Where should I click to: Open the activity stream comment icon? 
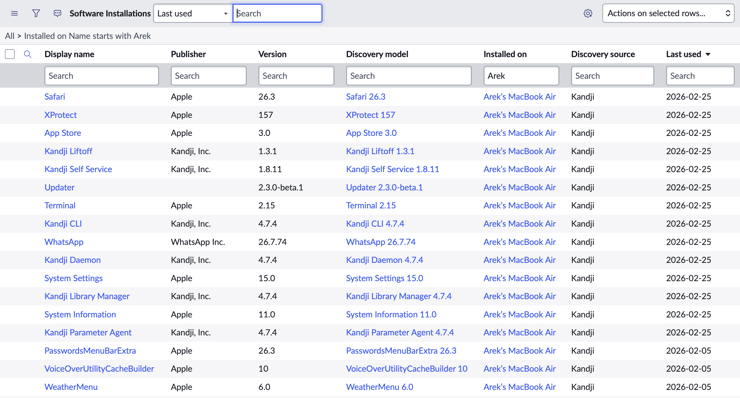click(x=58, y=14)
